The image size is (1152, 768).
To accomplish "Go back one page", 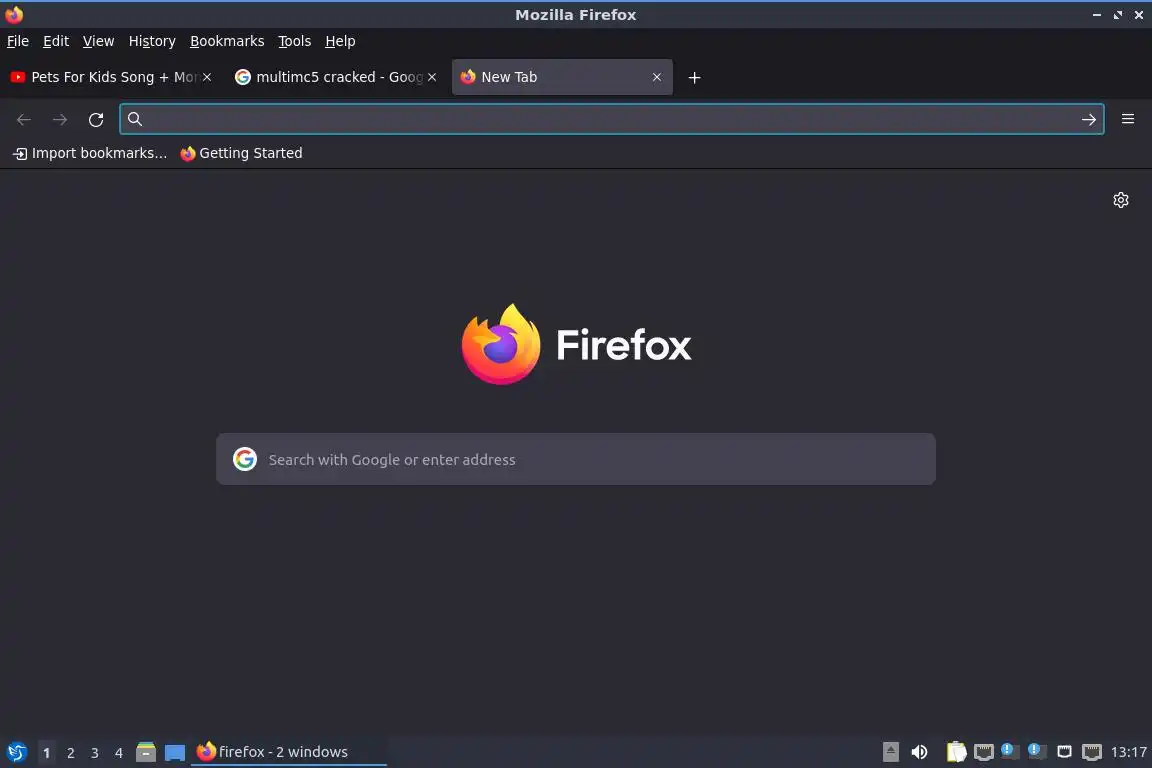I will pos(24,120).
